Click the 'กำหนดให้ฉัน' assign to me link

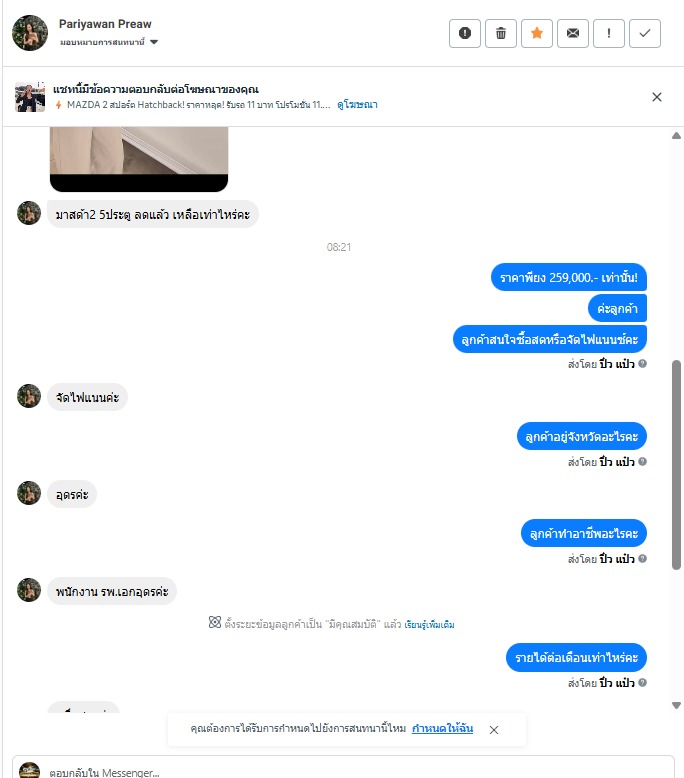pos(442,728)
